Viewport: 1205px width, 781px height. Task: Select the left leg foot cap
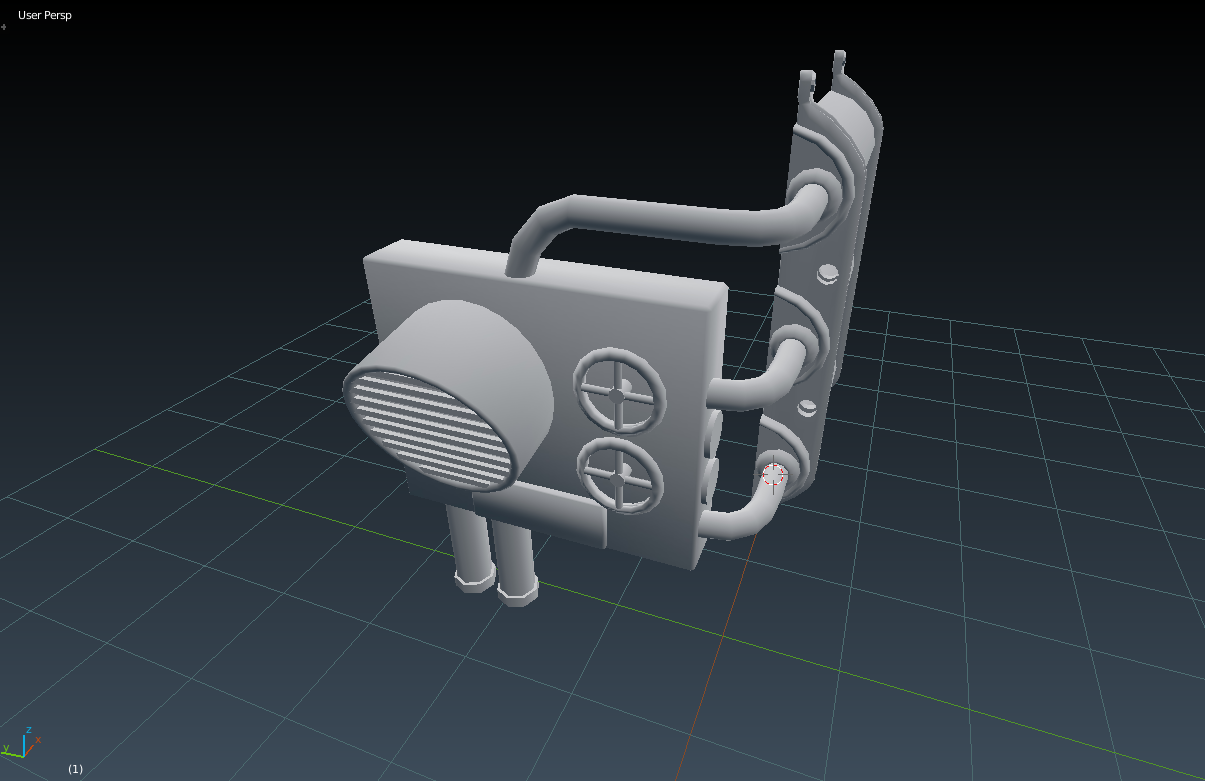coord(474,579)
